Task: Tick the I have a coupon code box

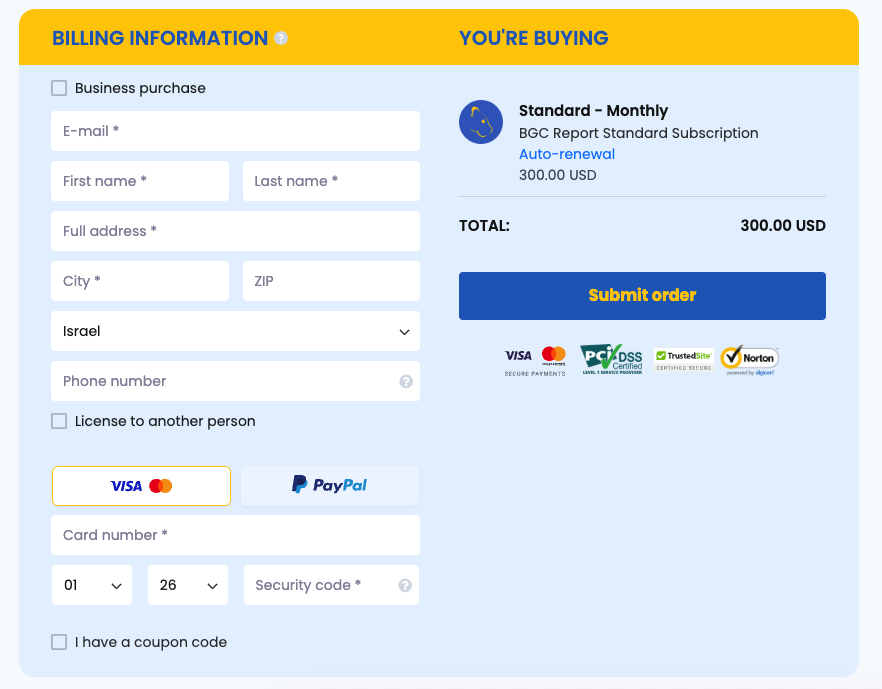Action: point(59,642)
